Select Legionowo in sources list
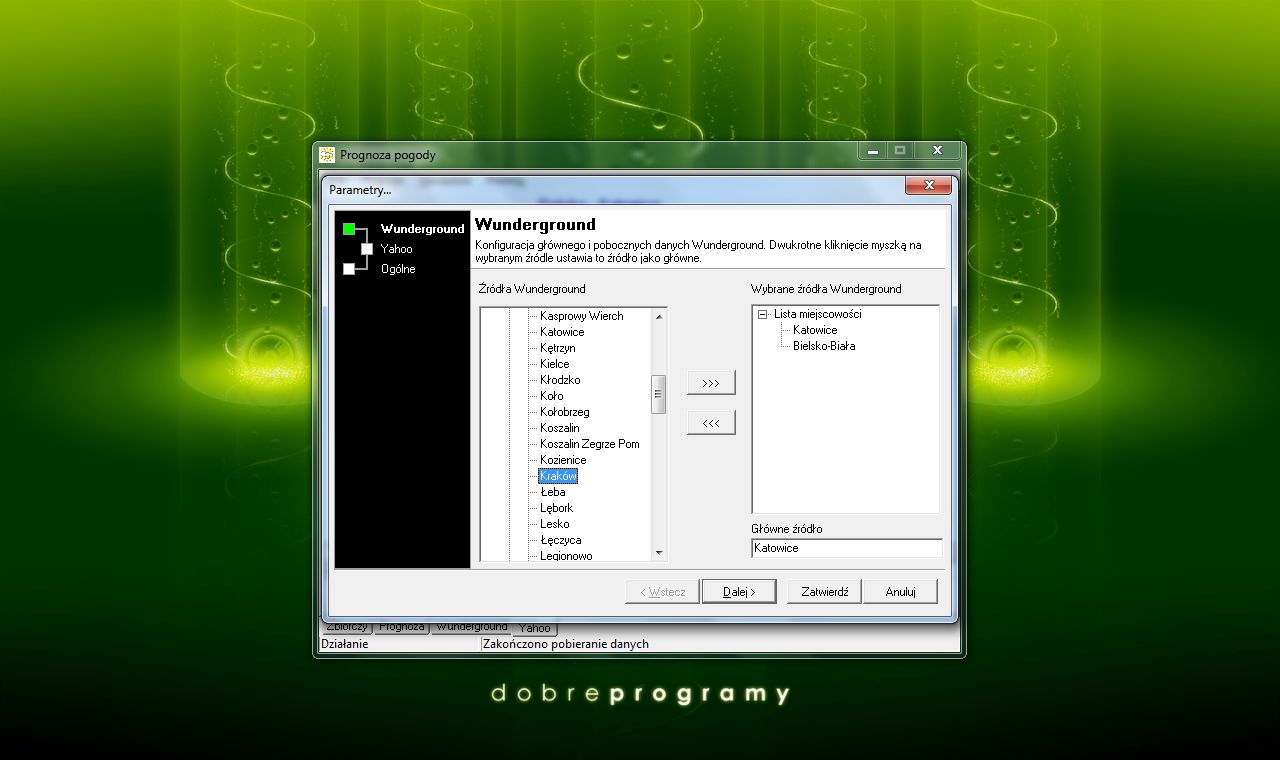 coord(566,556)
